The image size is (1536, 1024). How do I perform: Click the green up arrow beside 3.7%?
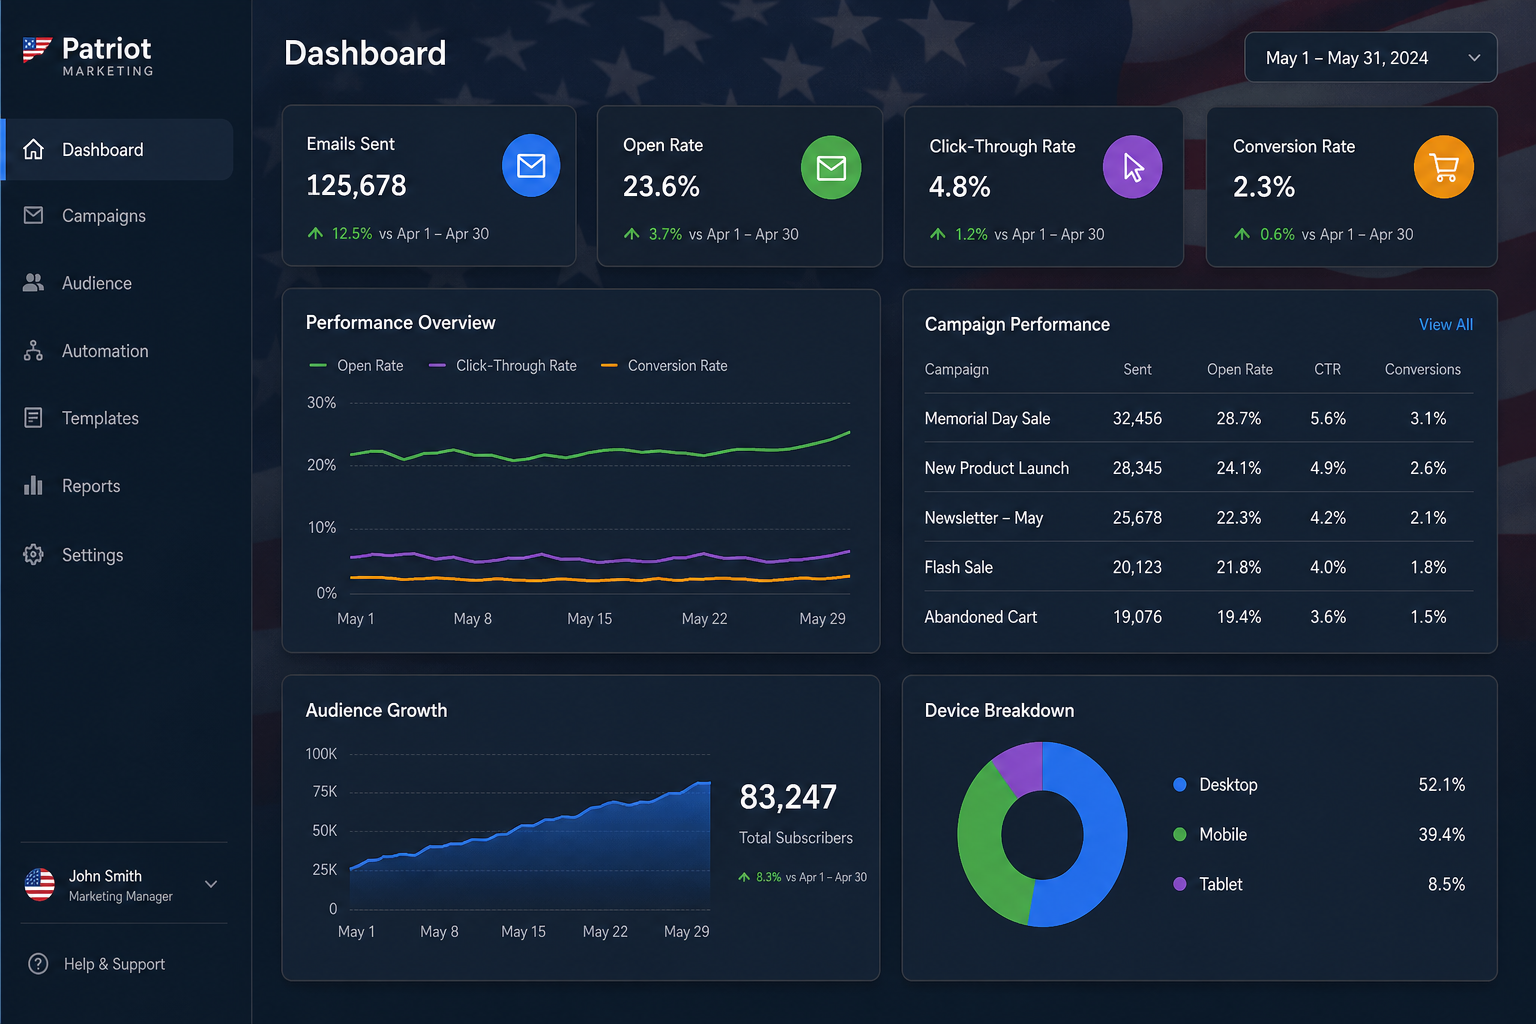pos(631,234)
